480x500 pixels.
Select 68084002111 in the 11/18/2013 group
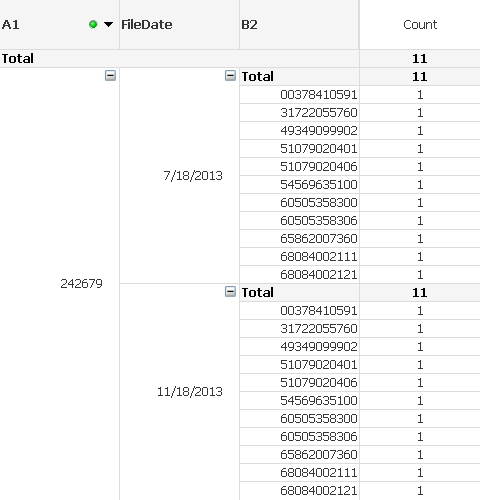click(319, 473)
